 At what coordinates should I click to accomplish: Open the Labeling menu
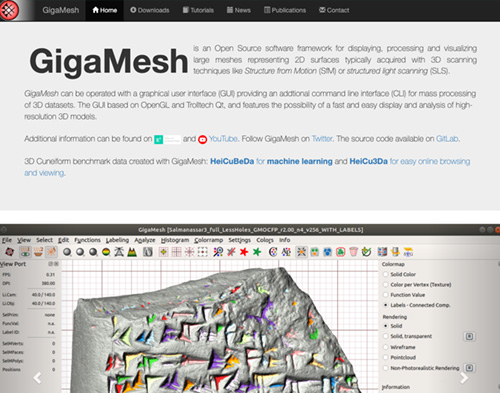(117, 240)
